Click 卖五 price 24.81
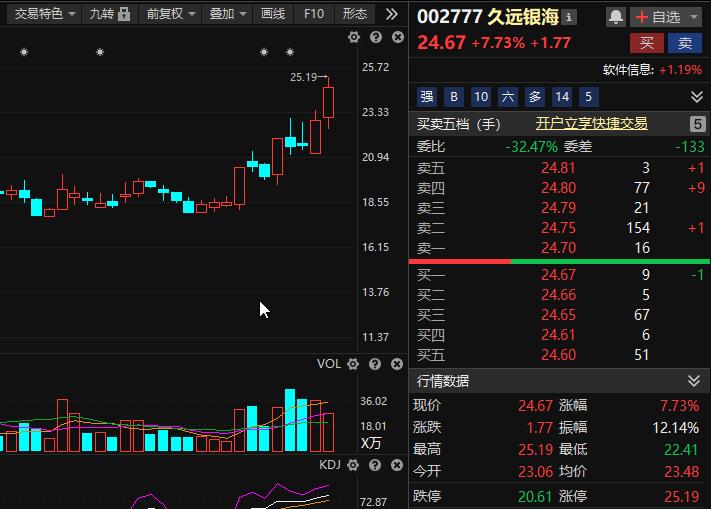This screenshot has width=711, height=509. 558,168
